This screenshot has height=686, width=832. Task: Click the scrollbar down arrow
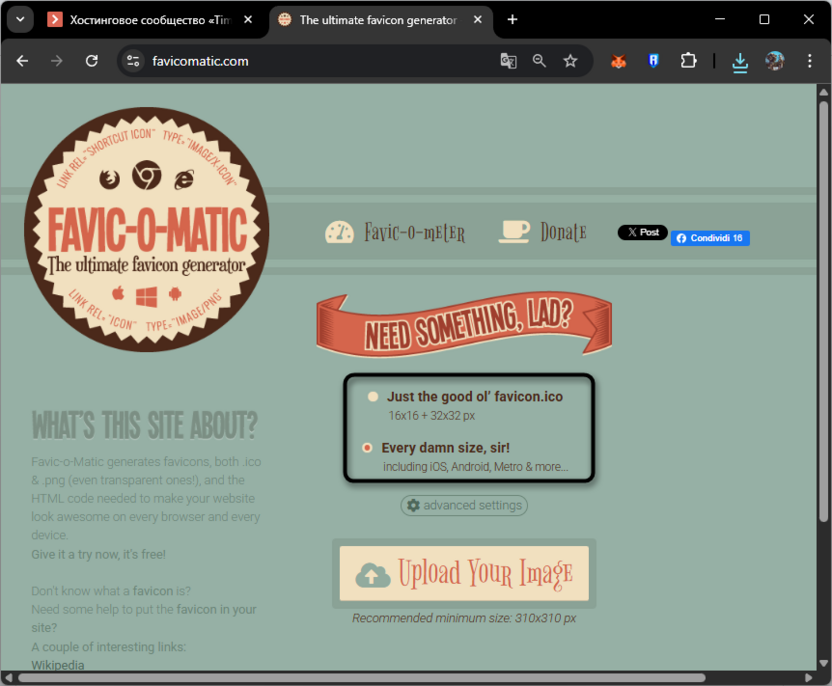click(x=823, y=663)
